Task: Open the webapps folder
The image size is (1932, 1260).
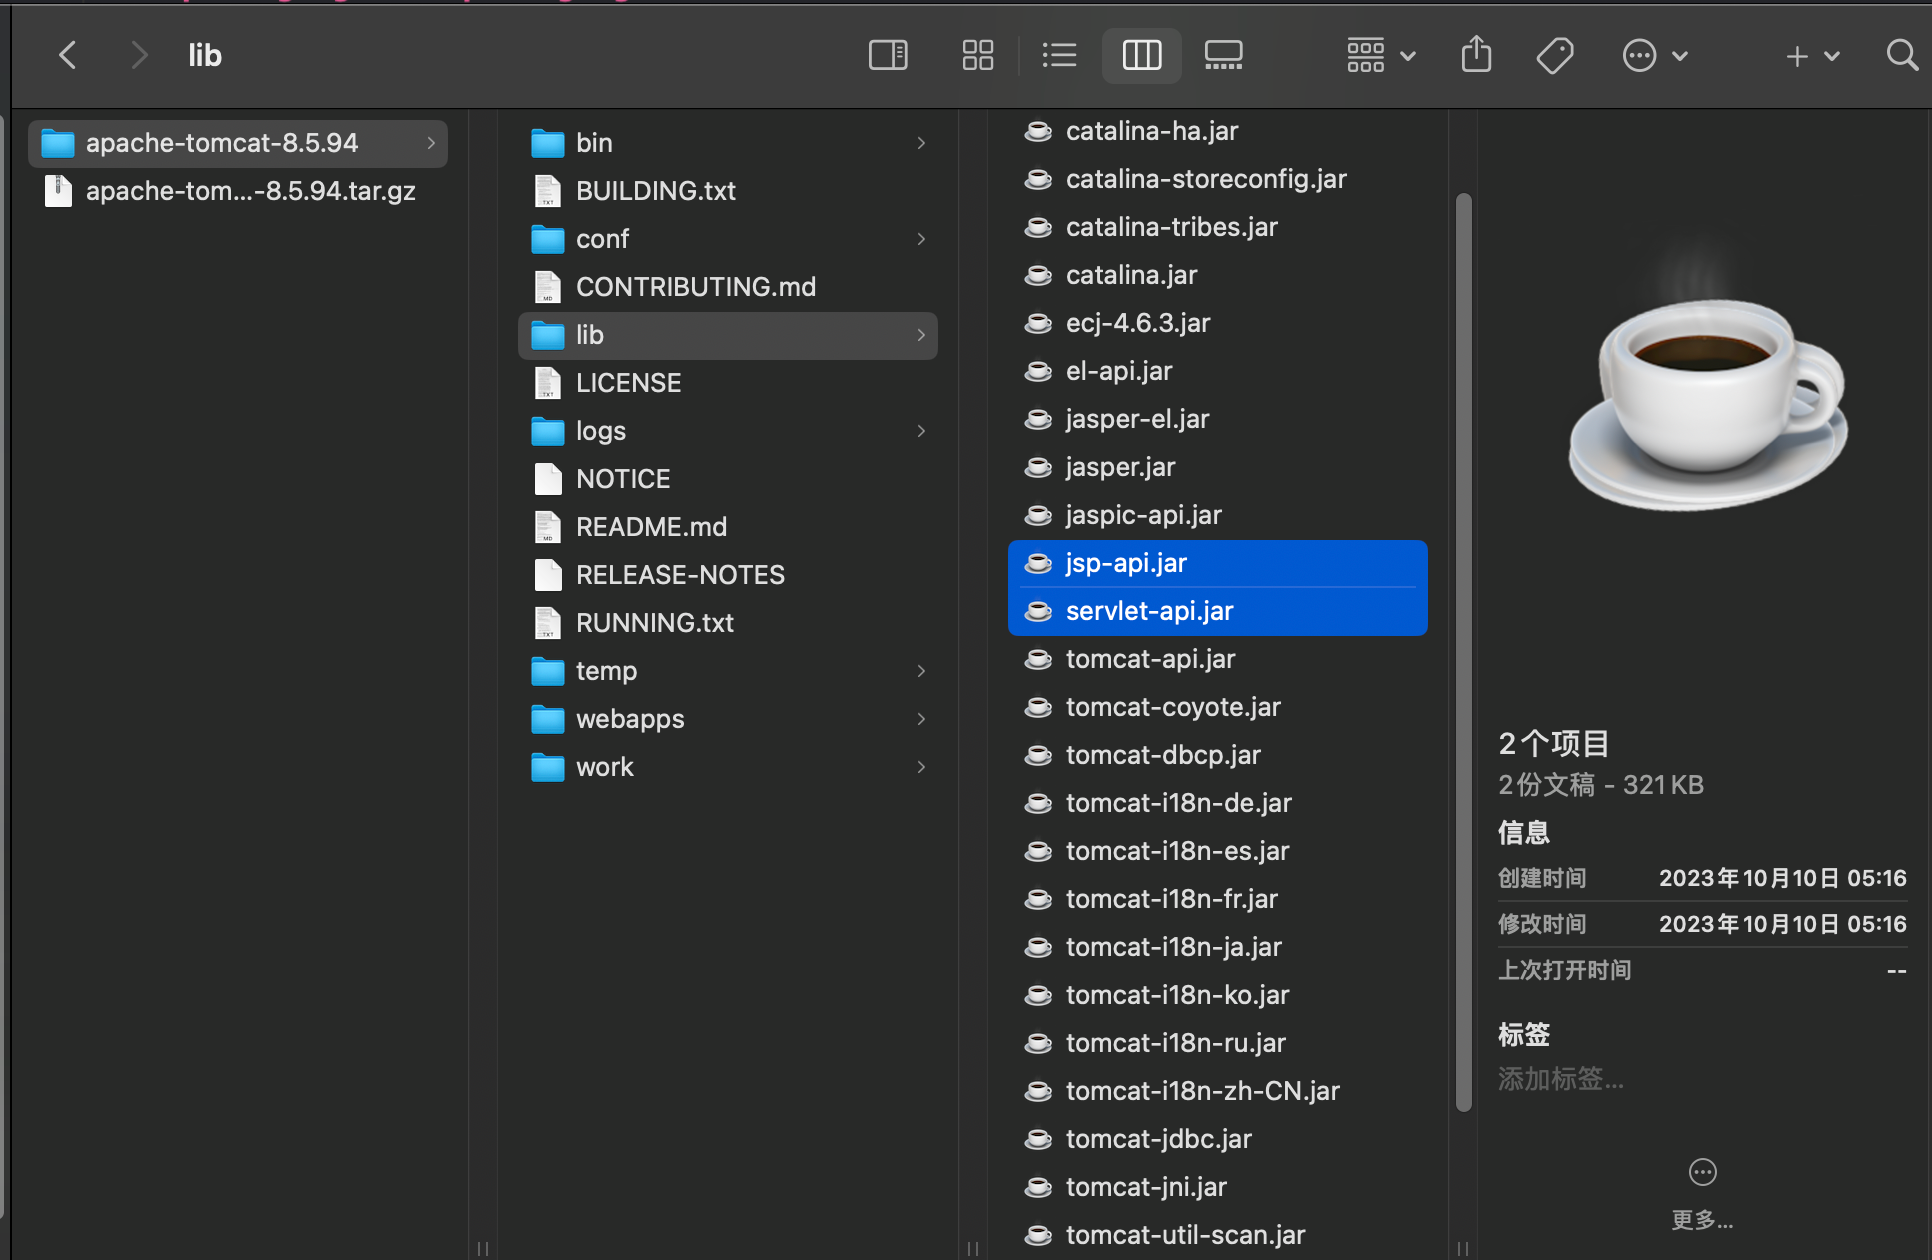Action: (x=728, y=719)
